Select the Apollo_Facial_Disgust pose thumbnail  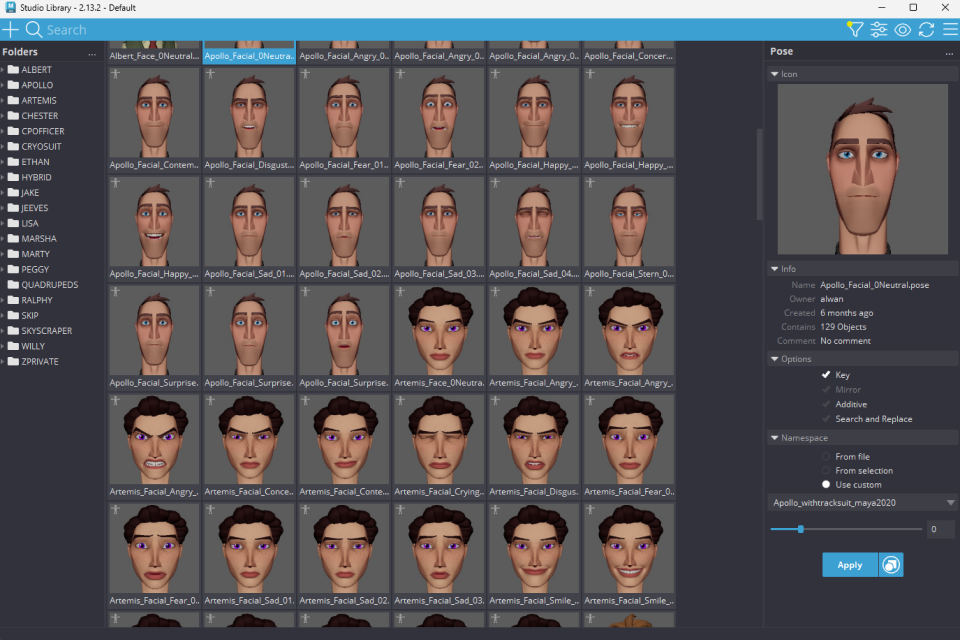coord(249,113)
